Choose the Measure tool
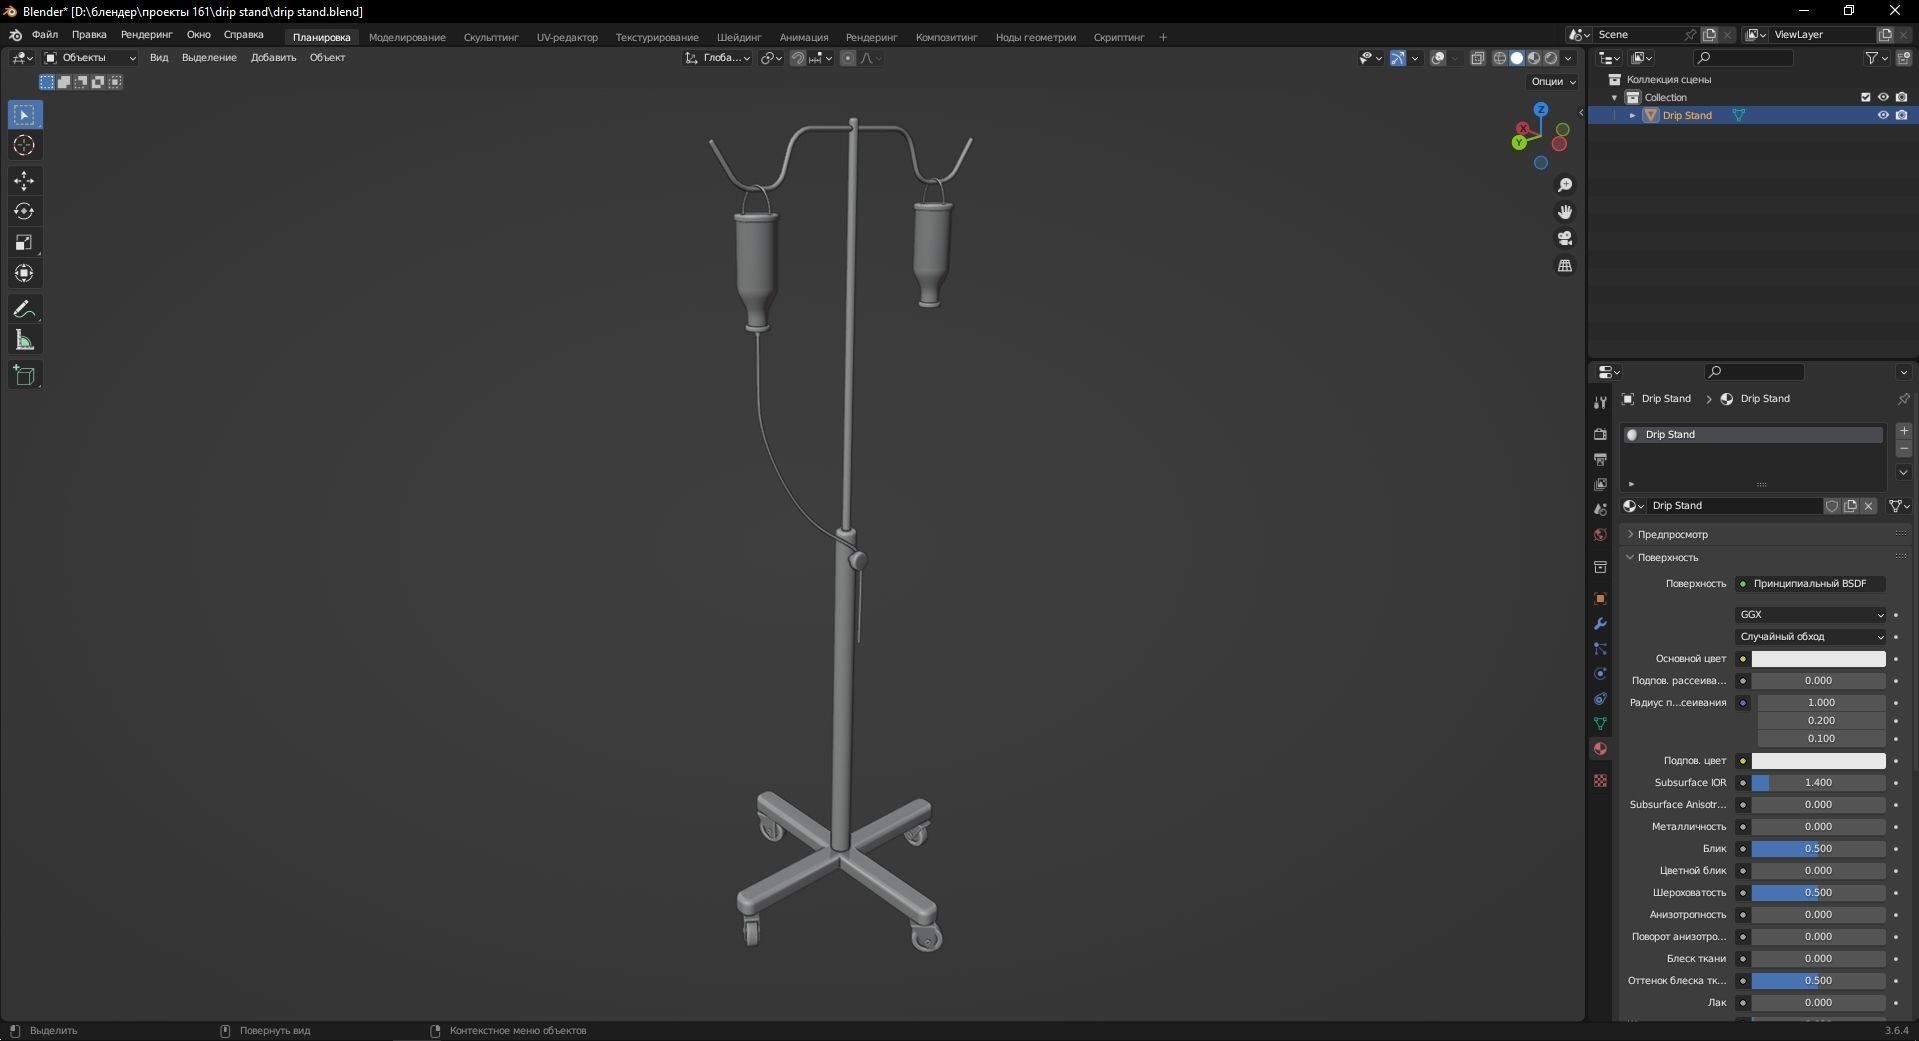 pos(24,341)
